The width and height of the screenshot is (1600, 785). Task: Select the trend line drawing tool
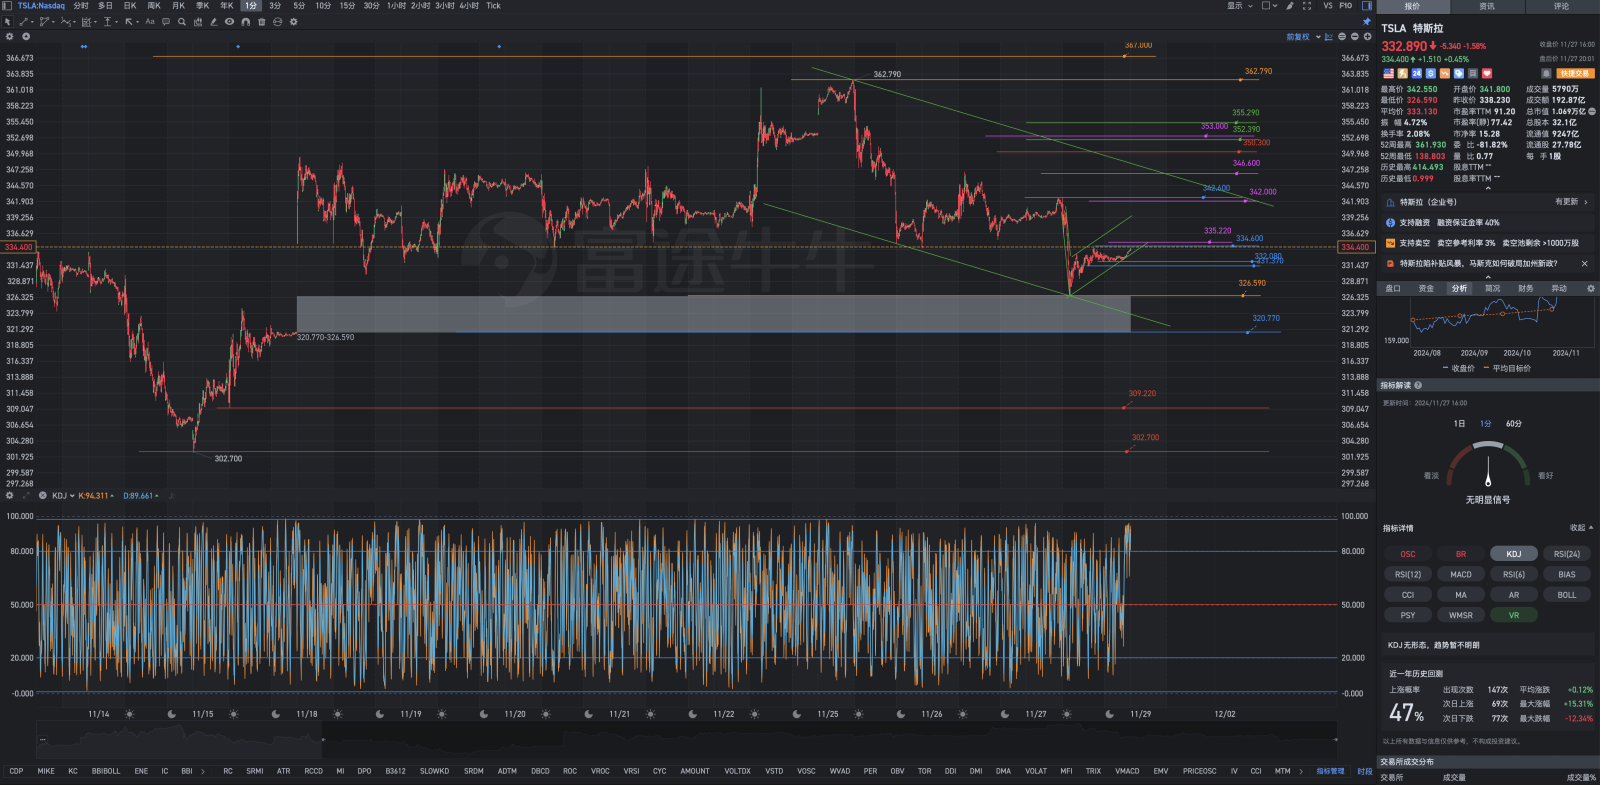[24, 21]
